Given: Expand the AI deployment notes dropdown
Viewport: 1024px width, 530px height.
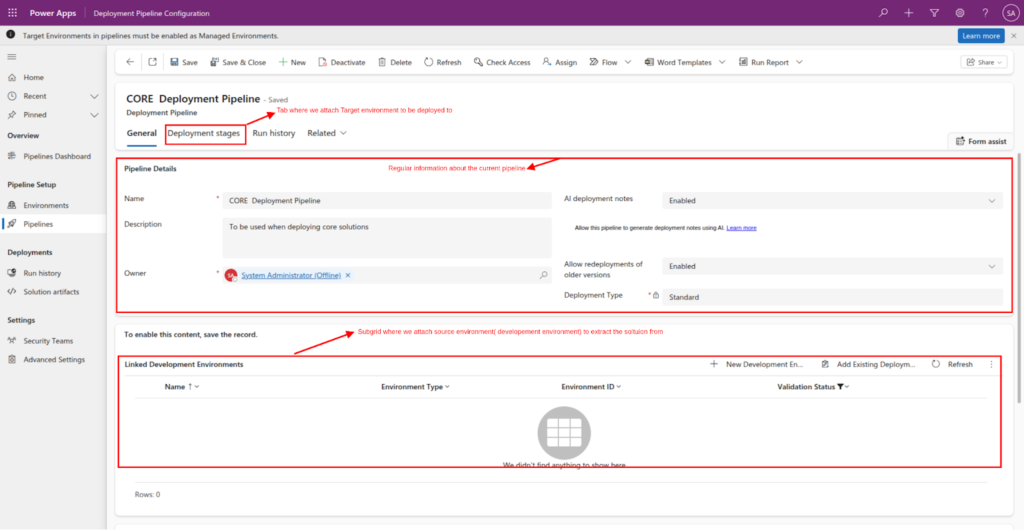Looking at the screenshot, I should [x=992, y=201].
